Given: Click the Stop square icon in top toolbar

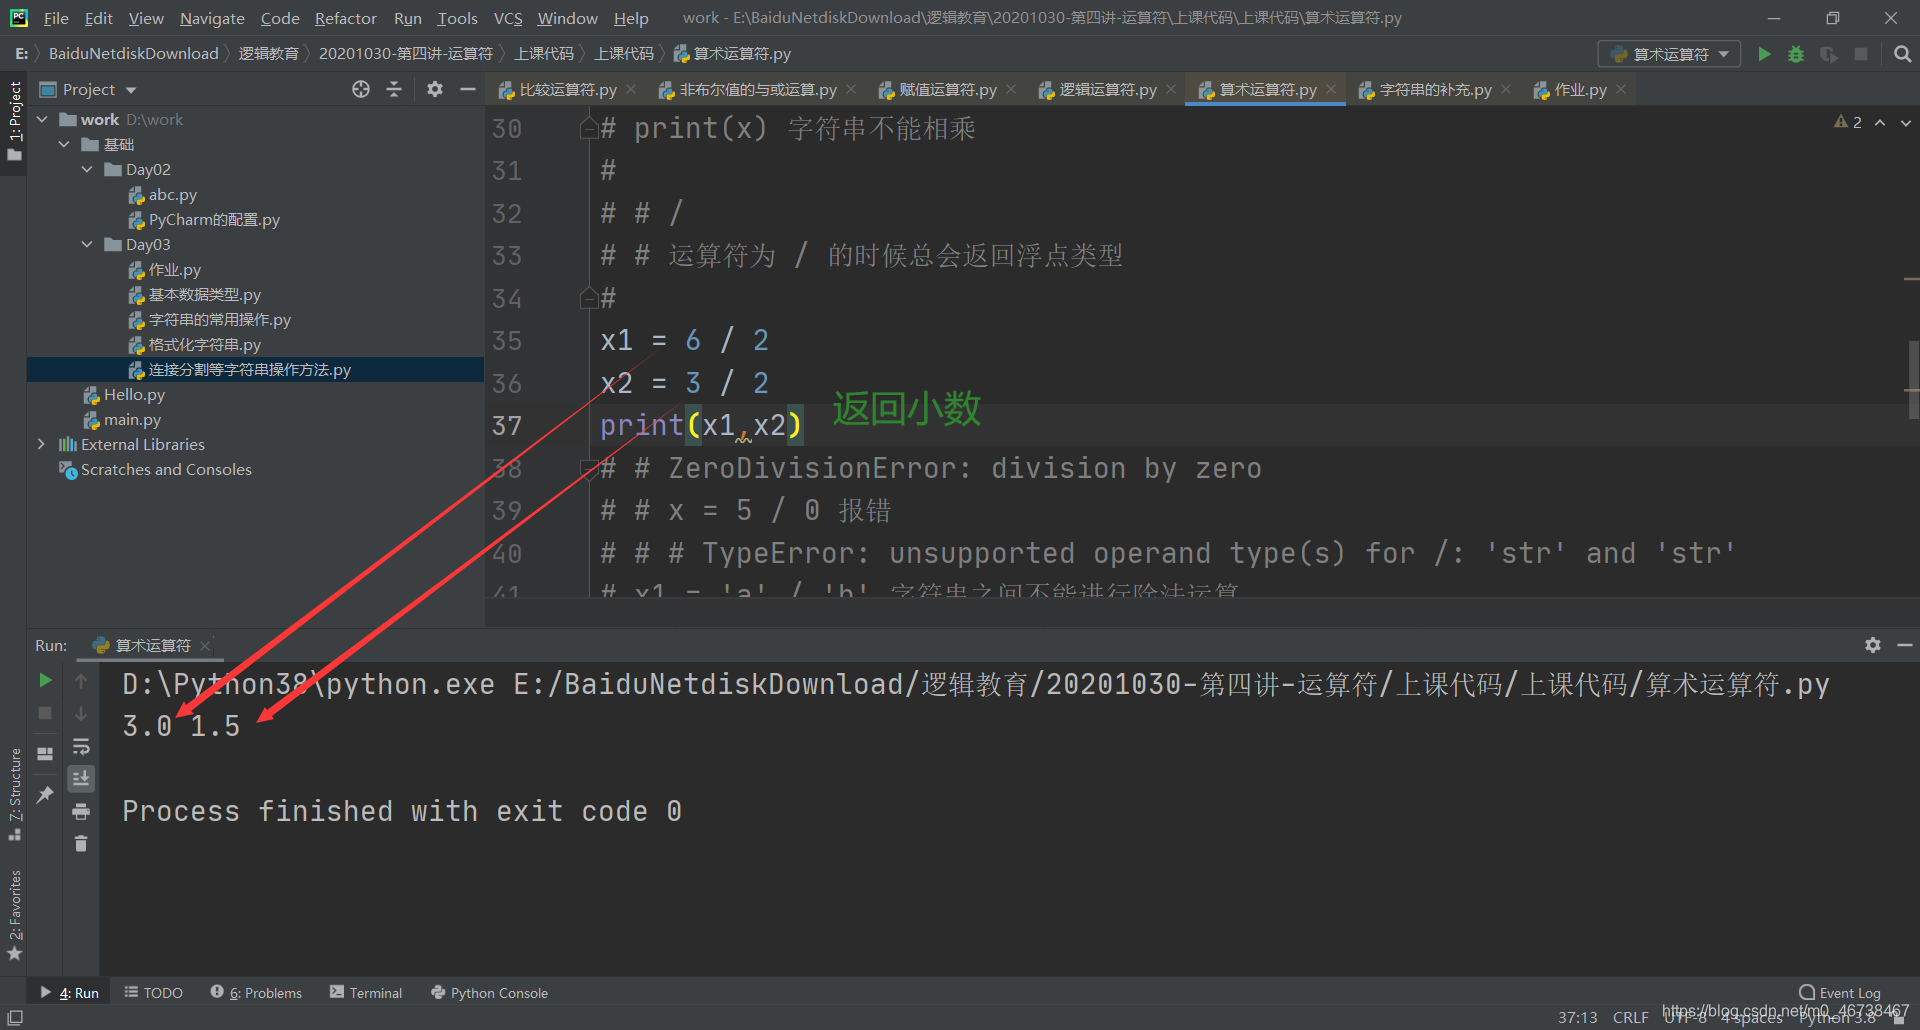Looking at the screenshot, I should click(1861, 54).
